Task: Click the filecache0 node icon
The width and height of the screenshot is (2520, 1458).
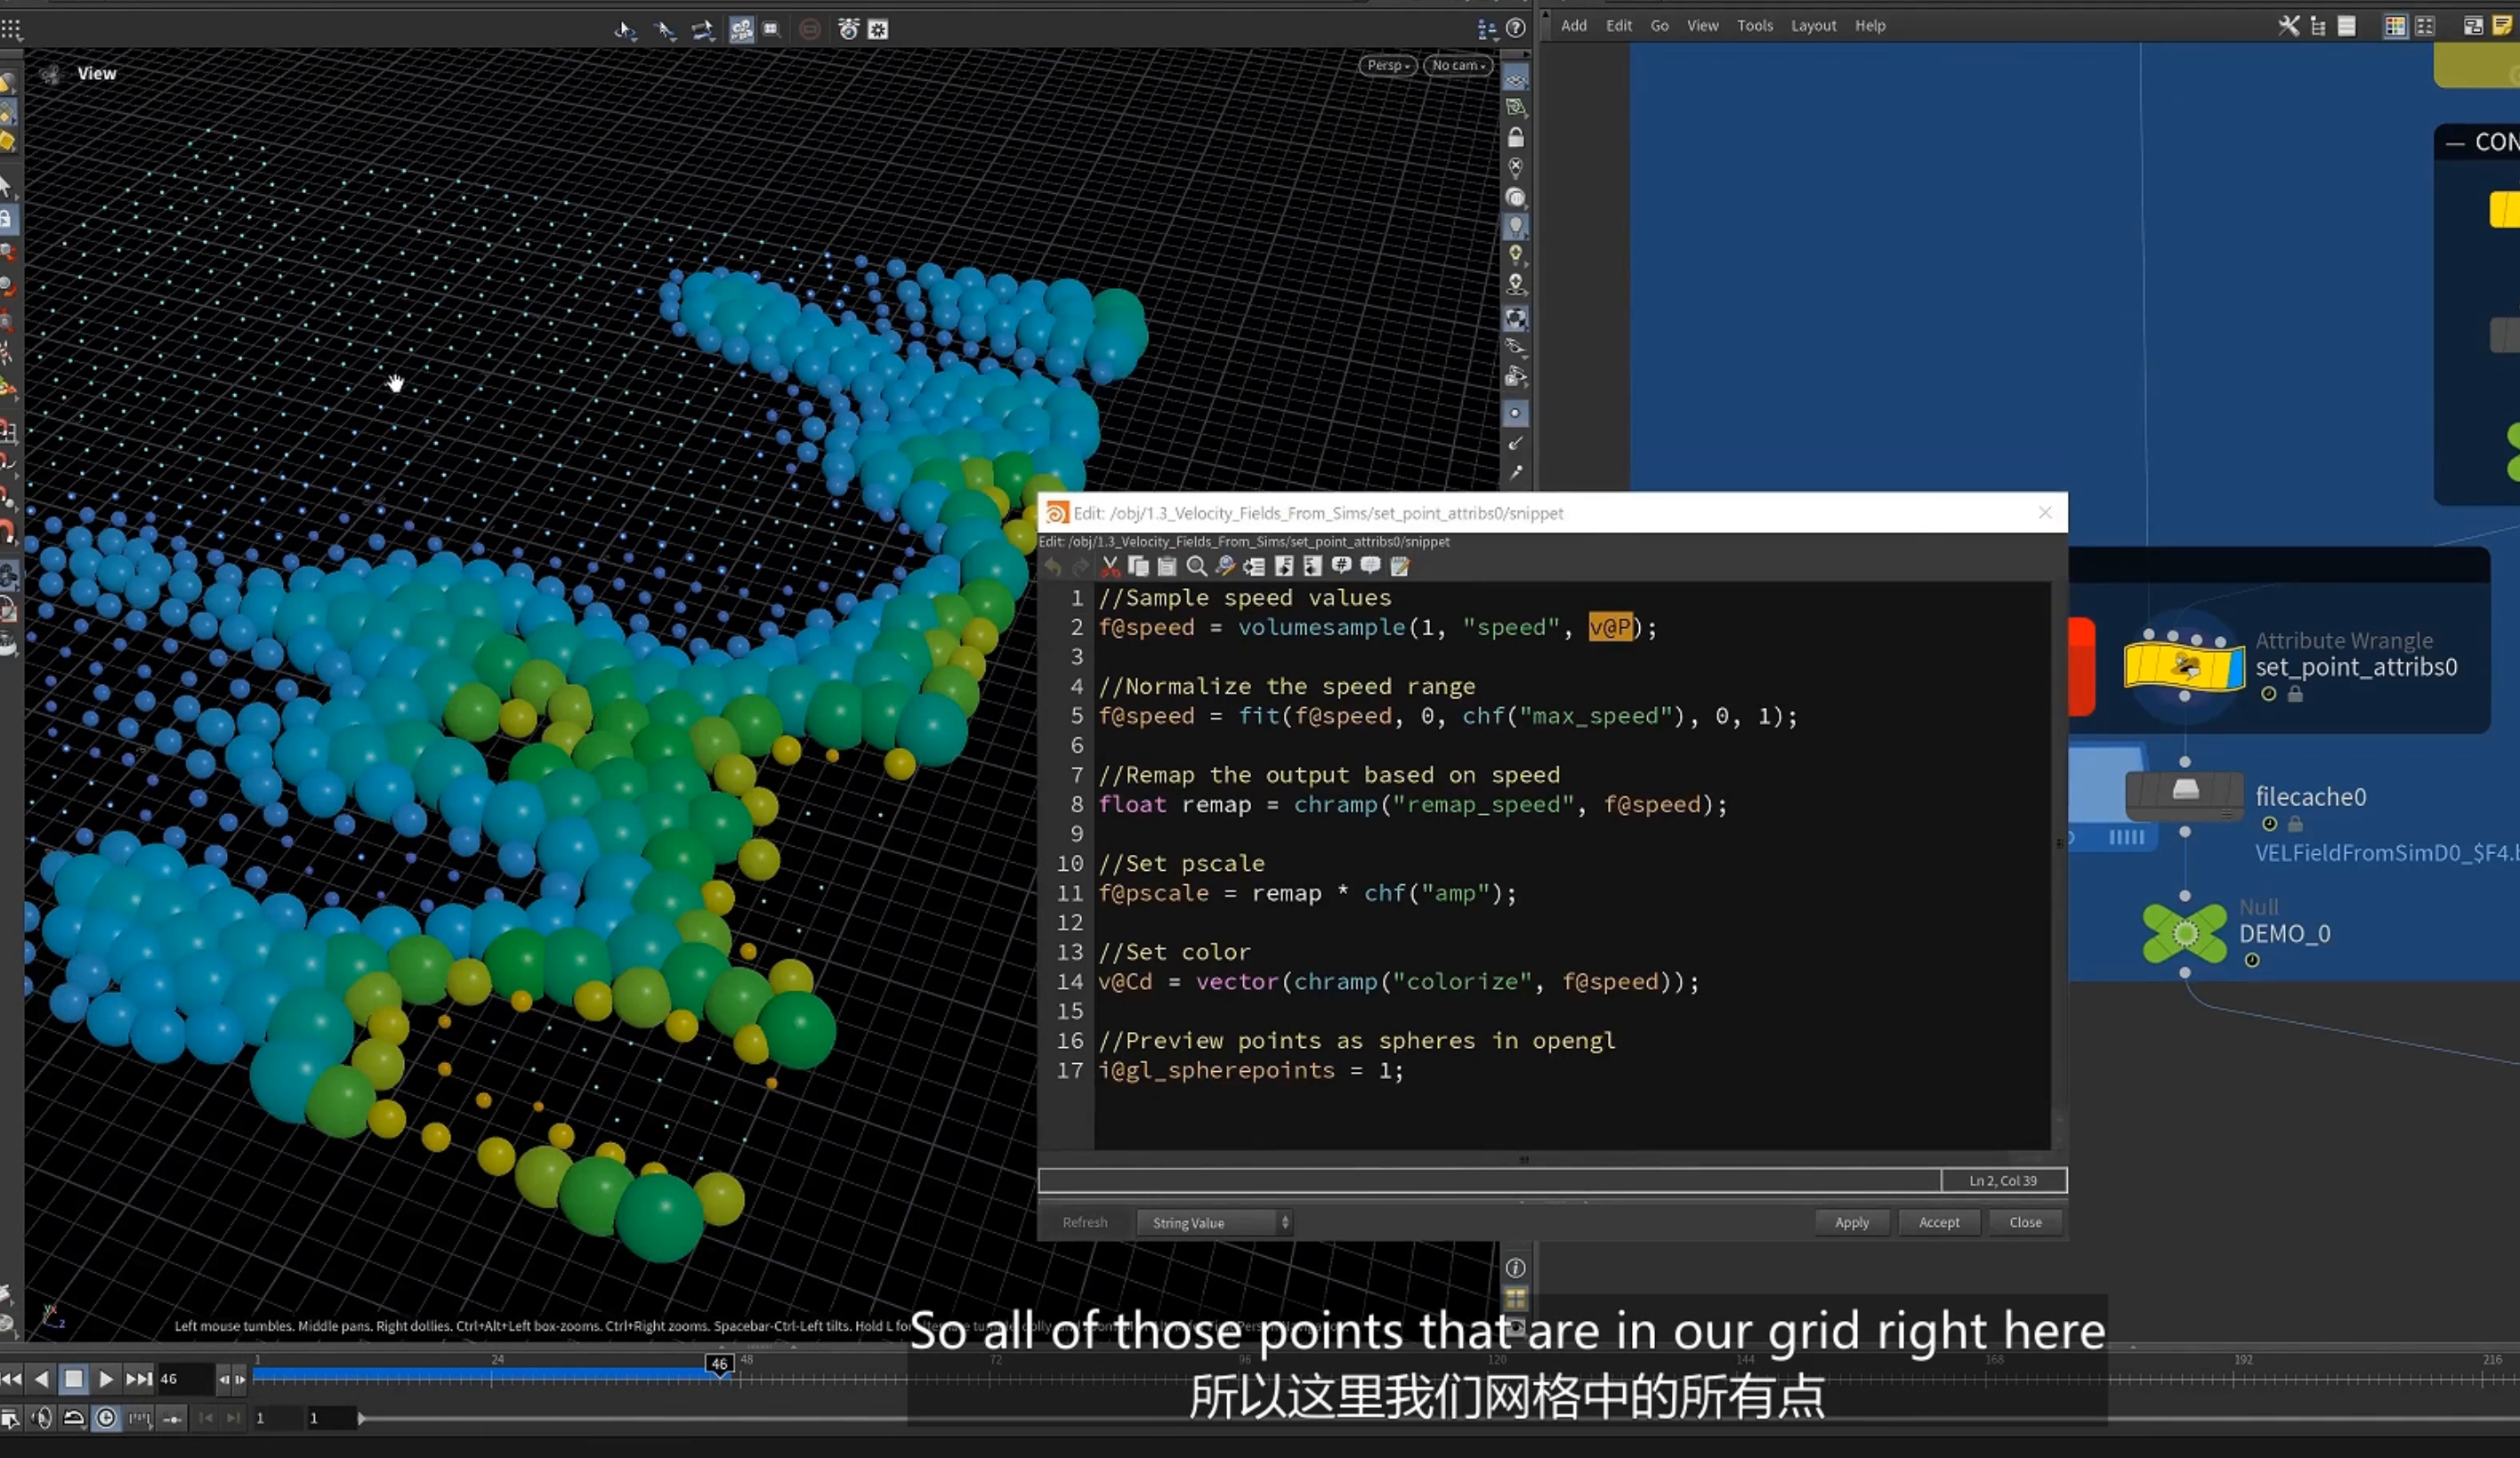Action: [x=2185, y=795]
